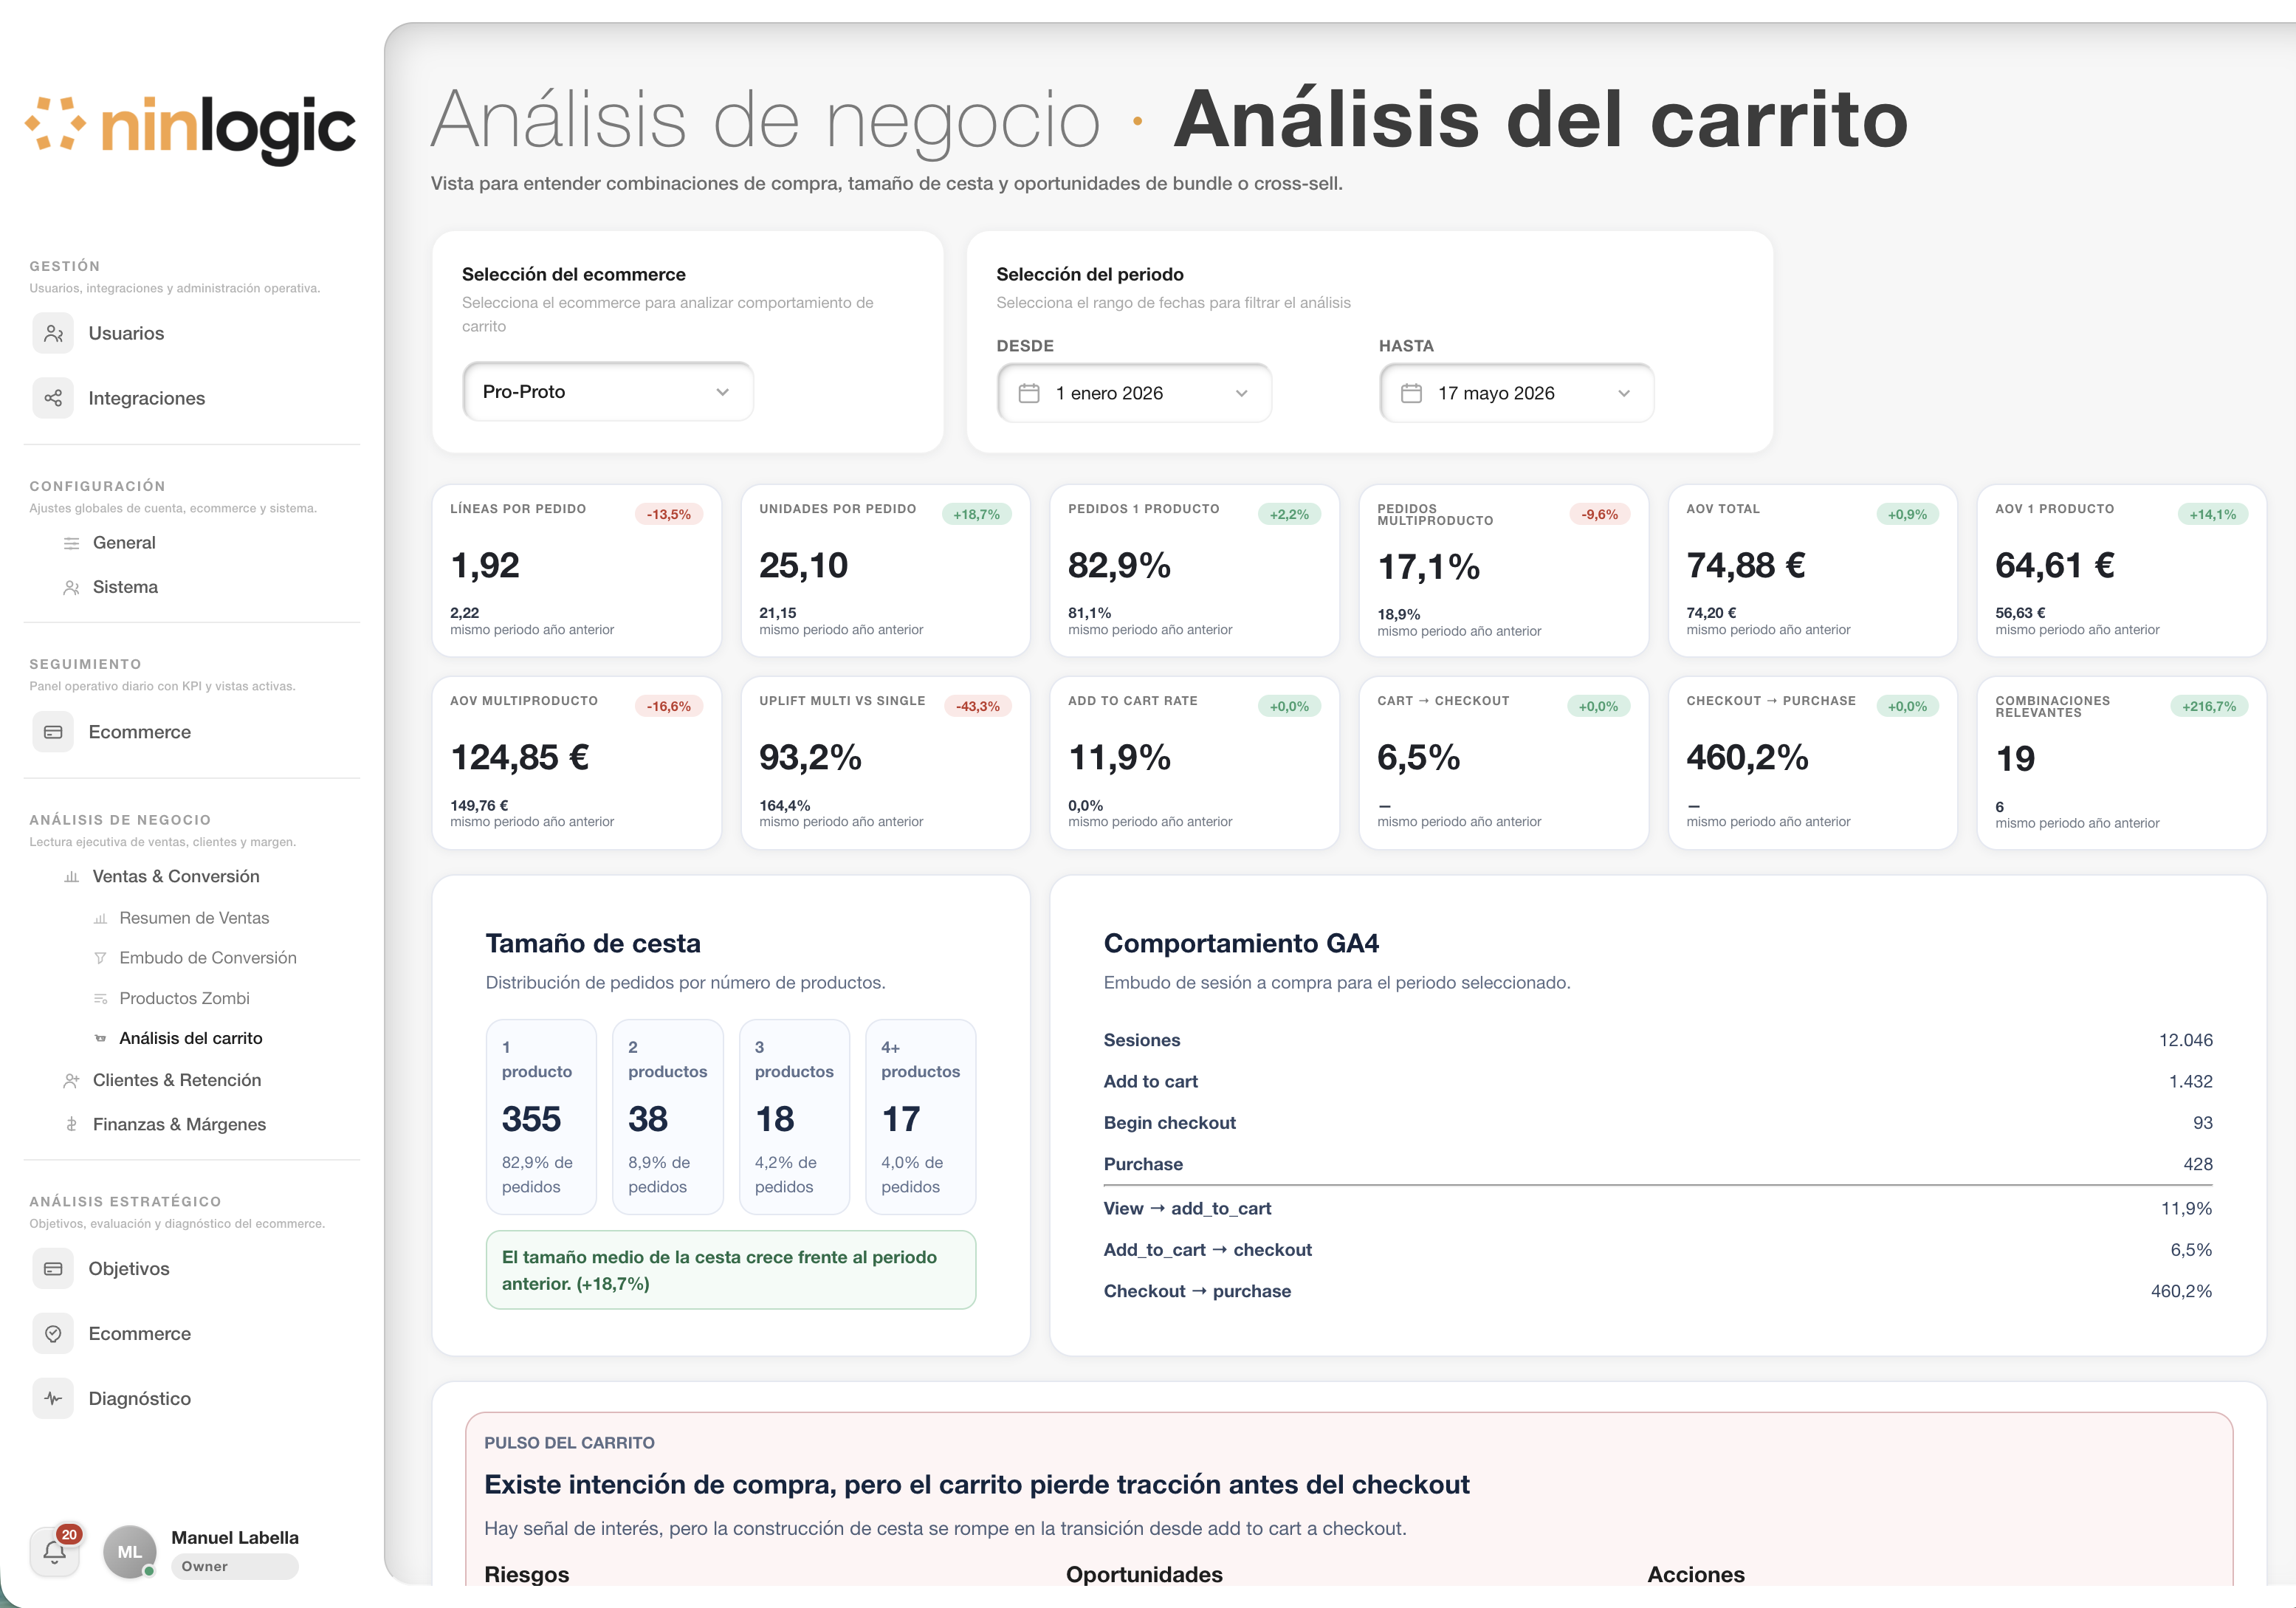Click the Embudo de Conversión funnel icon
The image size is (2296, 1608).
tap(100, 958)
